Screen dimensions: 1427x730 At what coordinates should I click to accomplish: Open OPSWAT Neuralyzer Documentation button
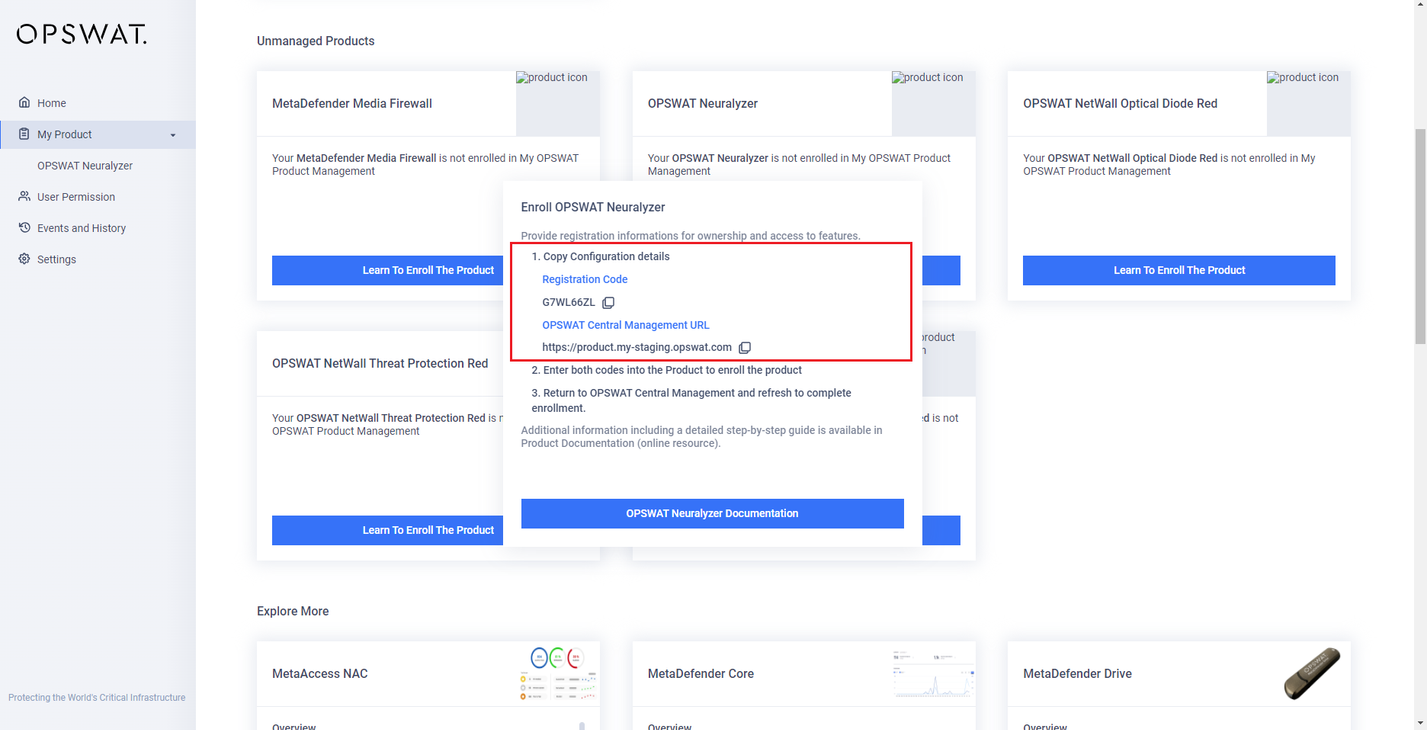pyautogui.click(x=712, y=513)
